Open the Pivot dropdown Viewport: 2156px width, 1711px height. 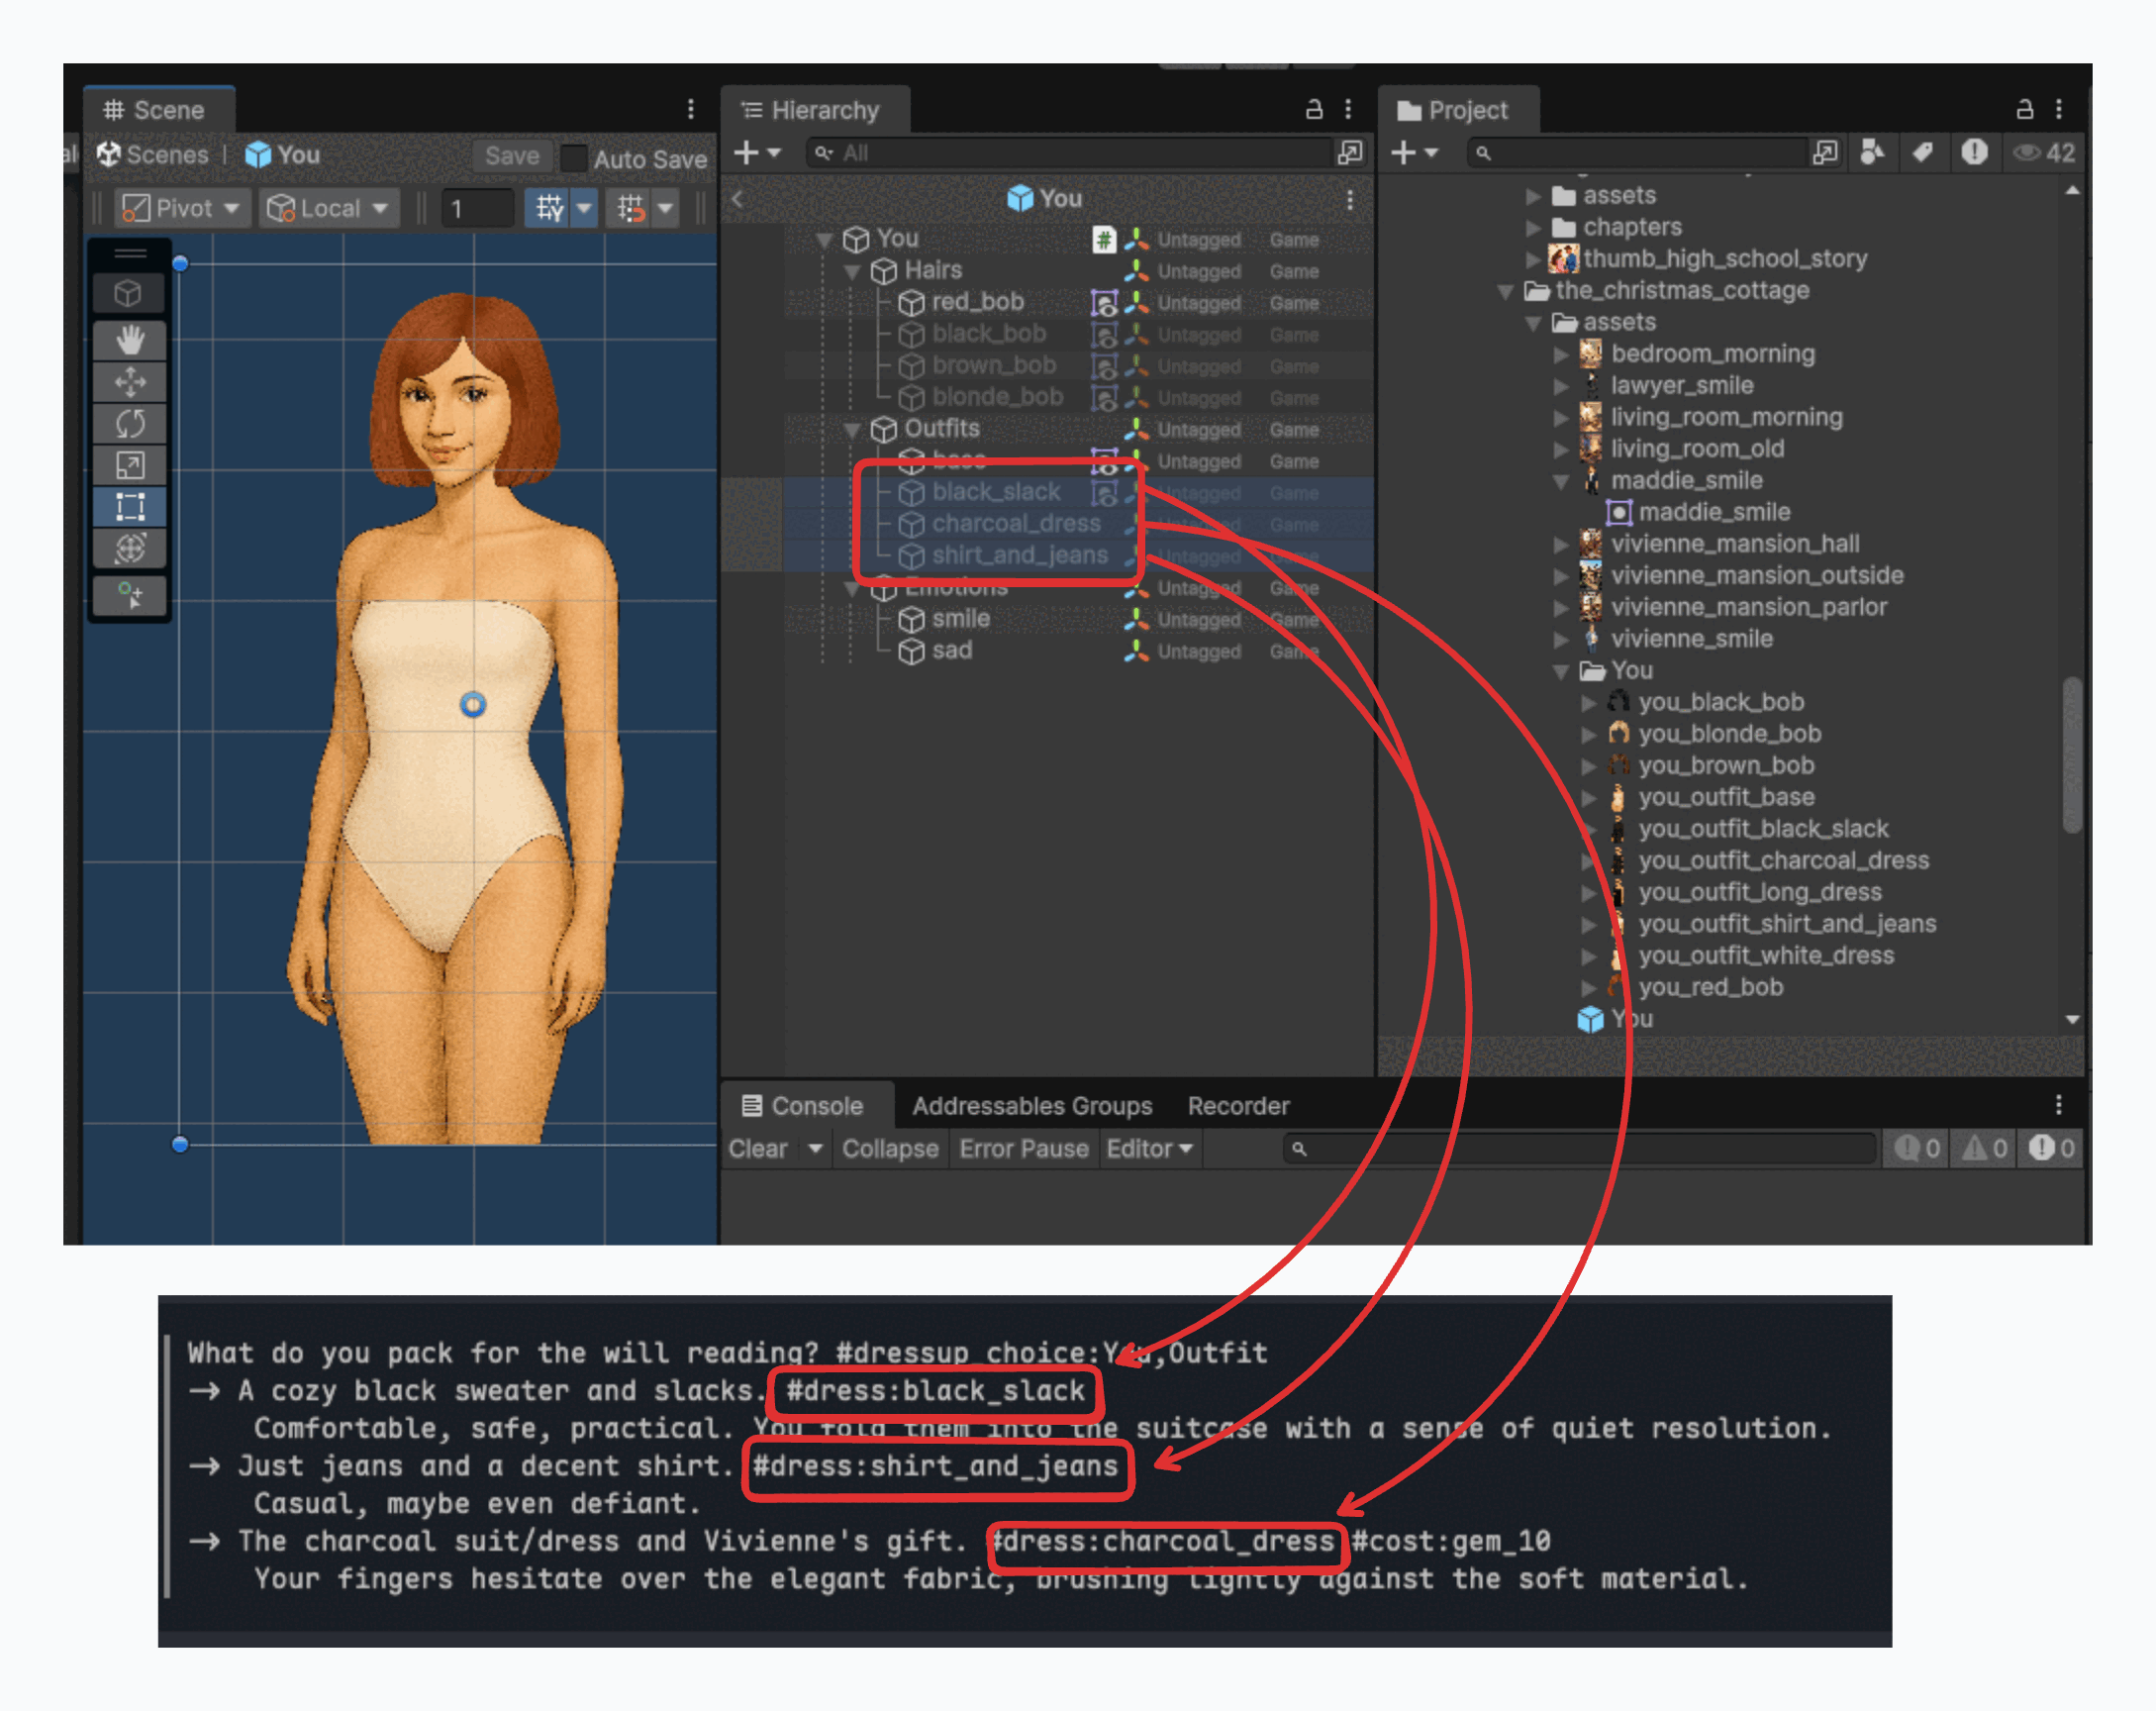click(x=181, y=207)
